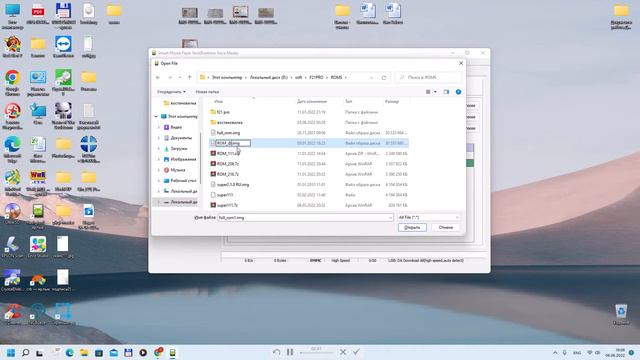Click the file name input field
Screen dimensions: 640x360
(x=305, y=218)
